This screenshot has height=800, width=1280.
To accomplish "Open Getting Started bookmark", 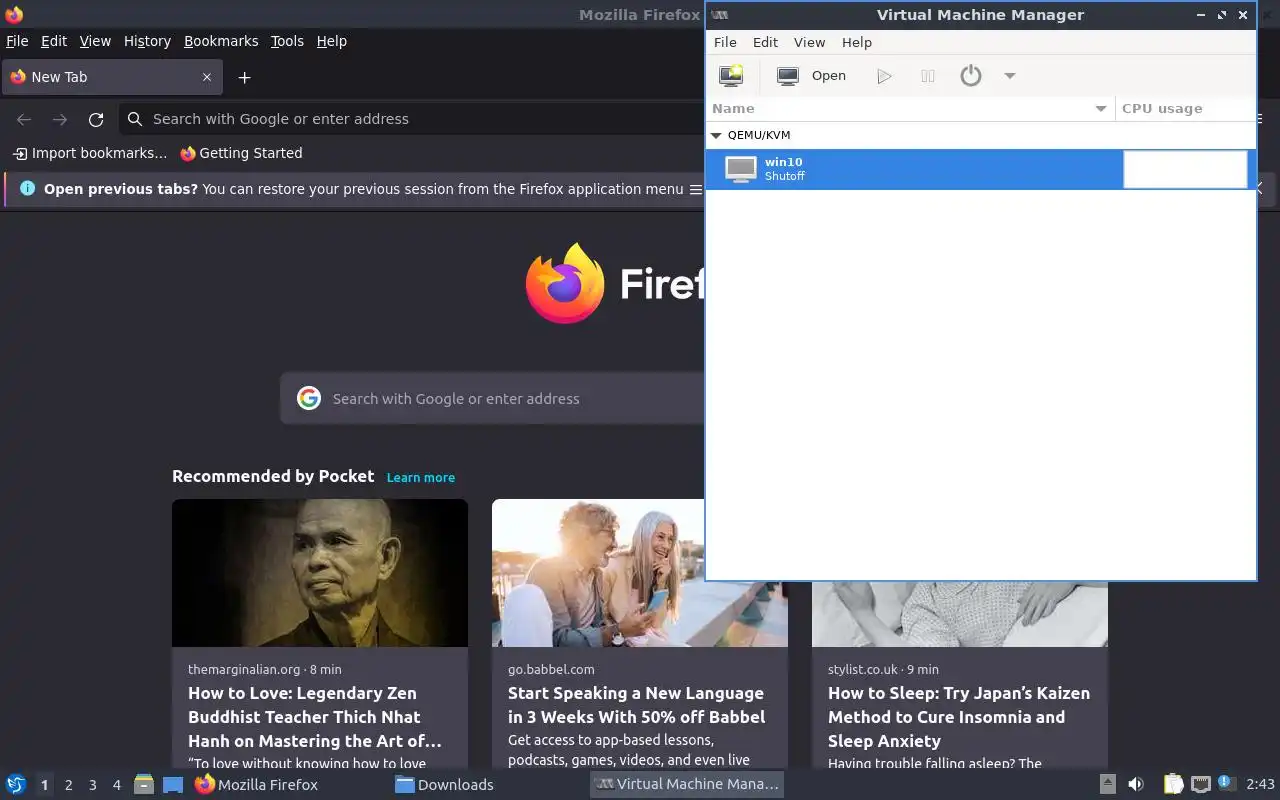I will pyautogui.click(x=241, y=153).
